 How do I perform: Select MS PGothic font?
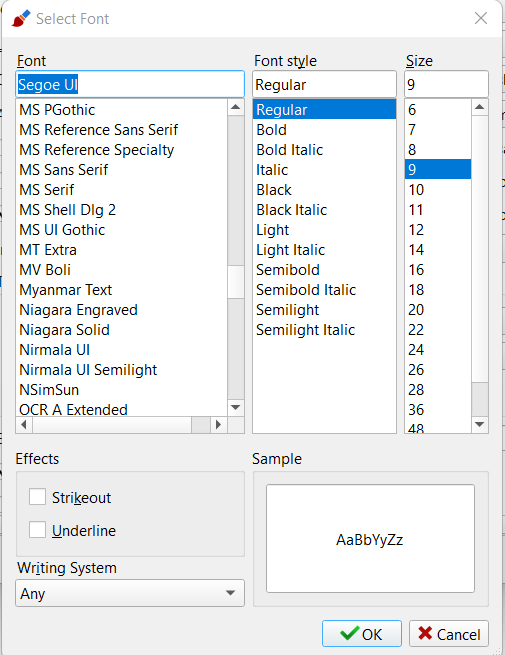point(122,109)
